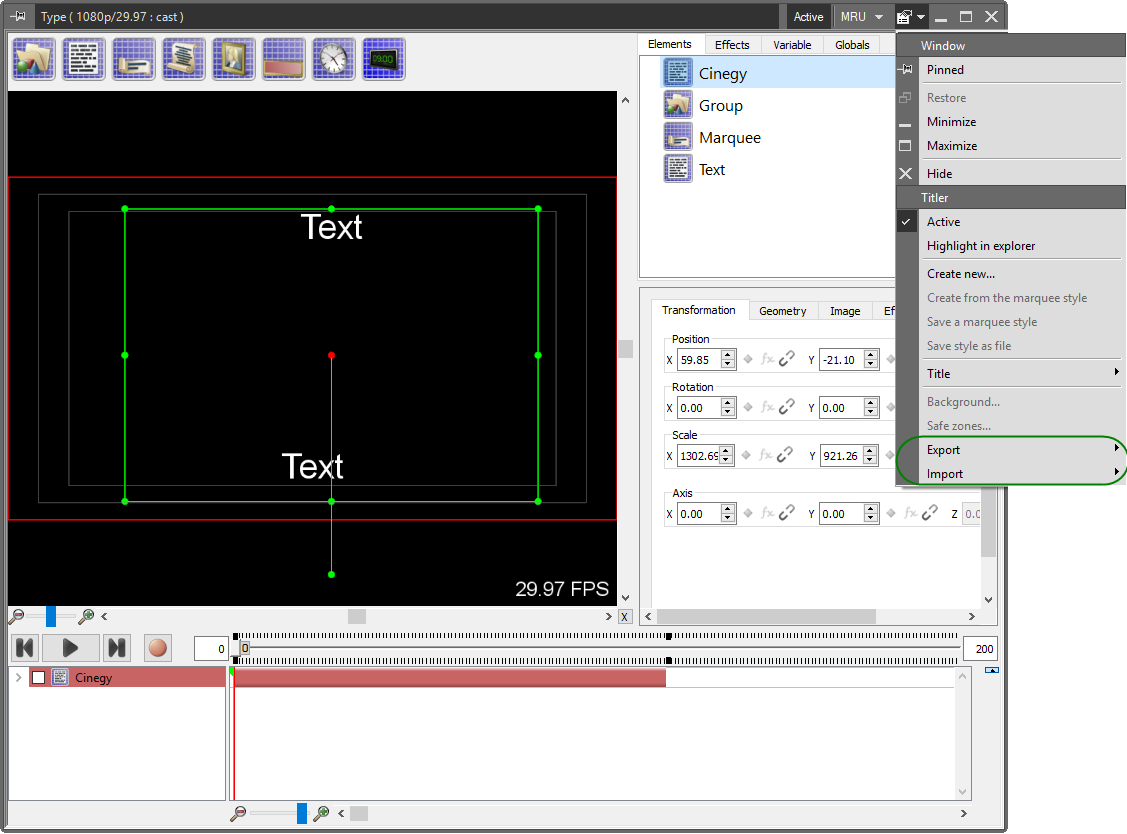Image resolution: width=1127 pixels, height=834 pixels.
Task: Open the MRU dropdown
Action: point(861,17)
